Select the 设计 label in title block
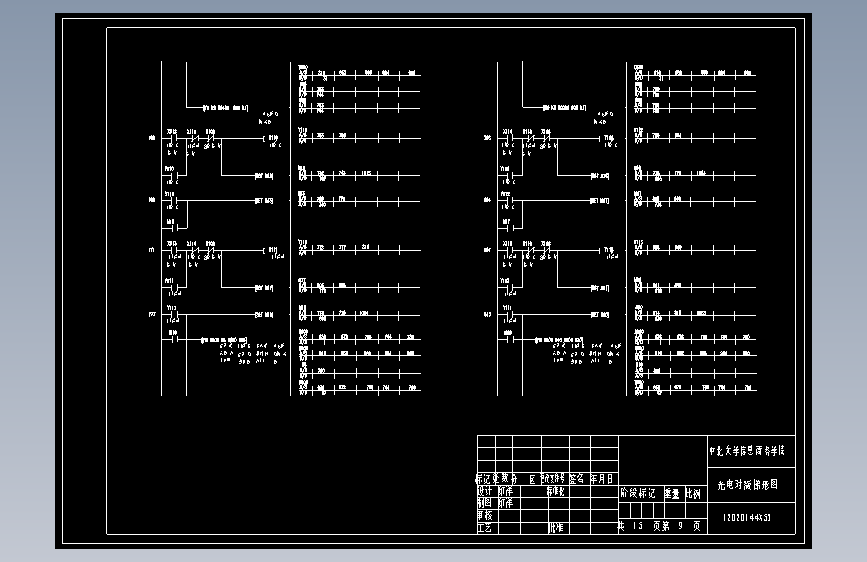The image size is (867, 562). point(485,491)
